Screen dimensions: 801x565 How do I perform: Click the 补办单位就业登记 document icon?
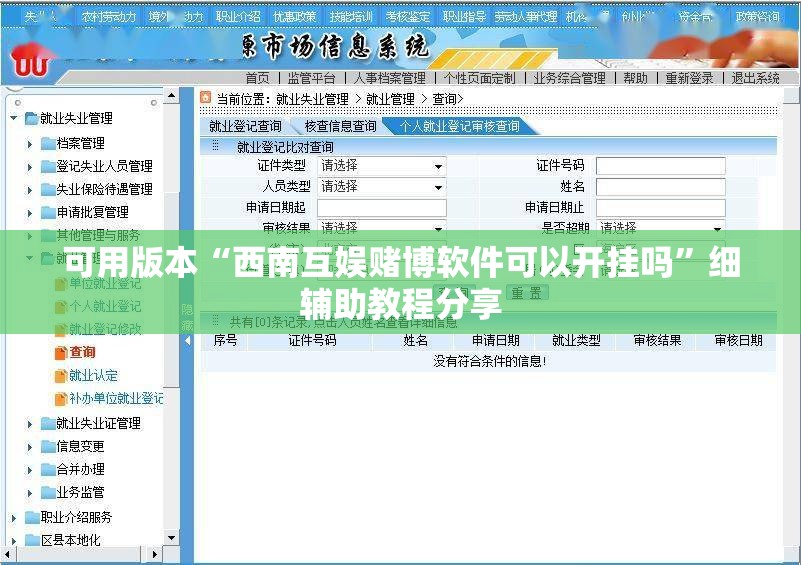(x=61, y=398)
